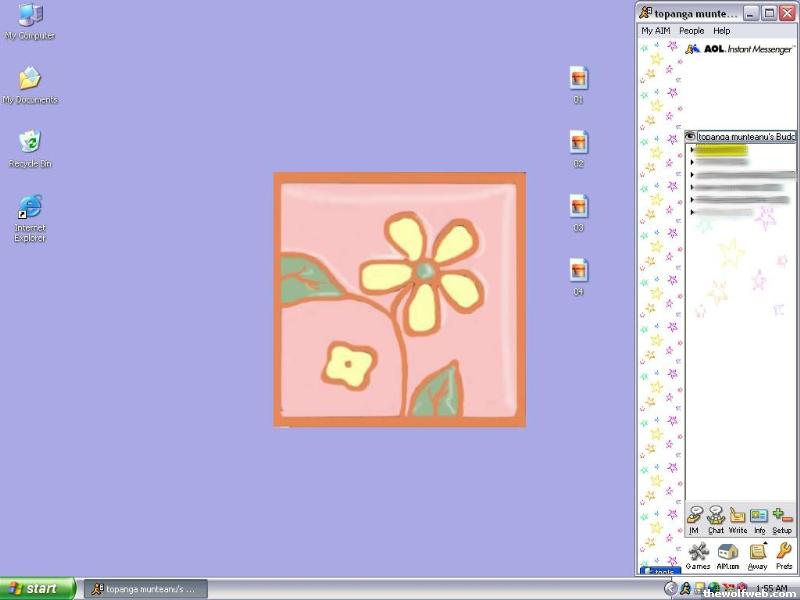Open the Games icon in AIM
The image size is (800, 600).
[698, 554]
